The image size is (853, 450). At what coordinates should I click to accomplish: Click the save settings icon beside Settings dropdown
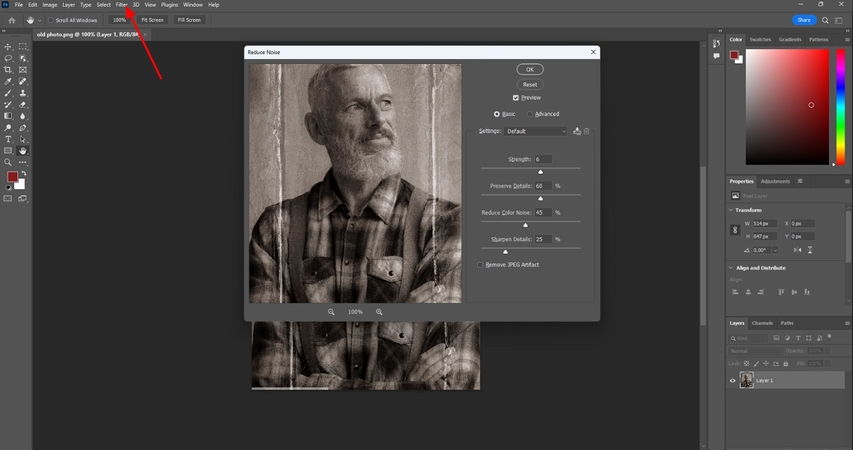pos(577,131)
